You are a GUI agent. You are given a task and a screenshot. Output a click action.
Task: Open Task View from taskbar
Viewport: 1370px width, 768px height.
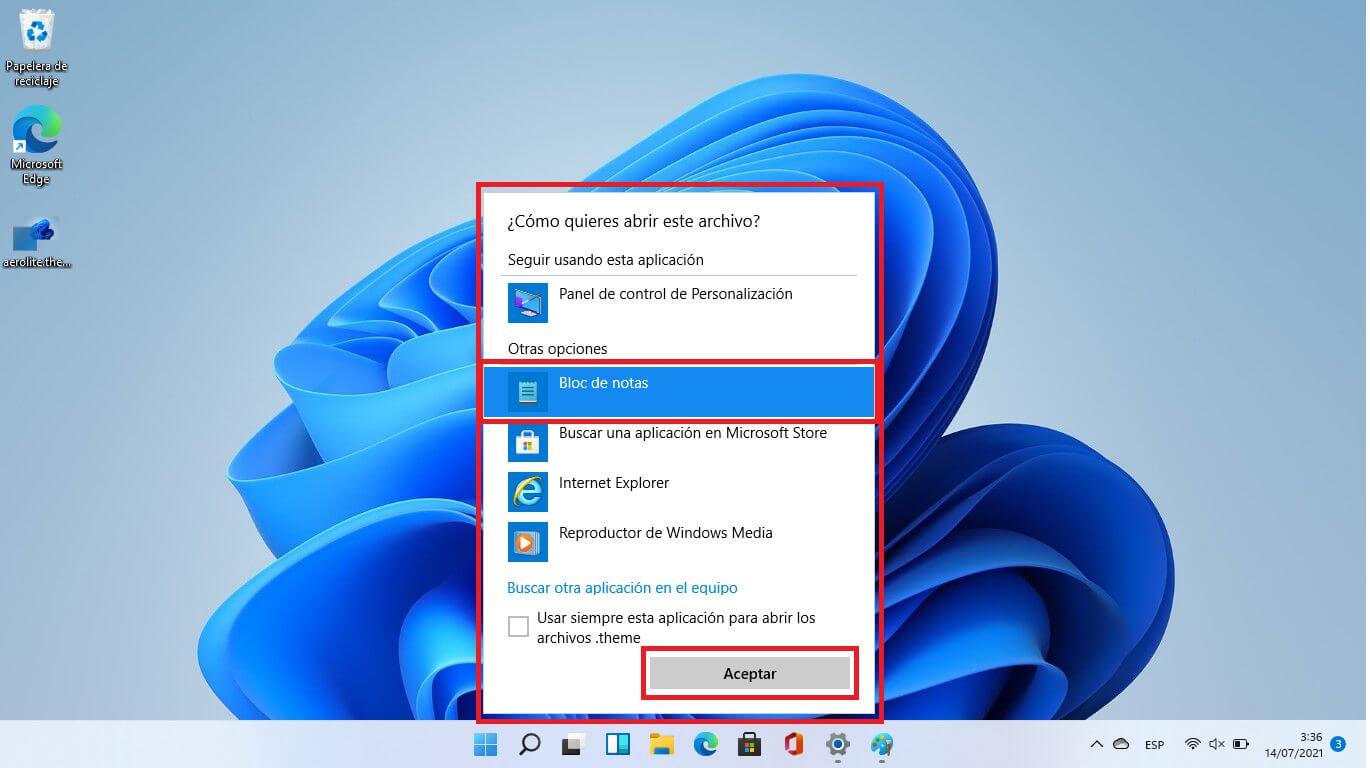(573, 744)
